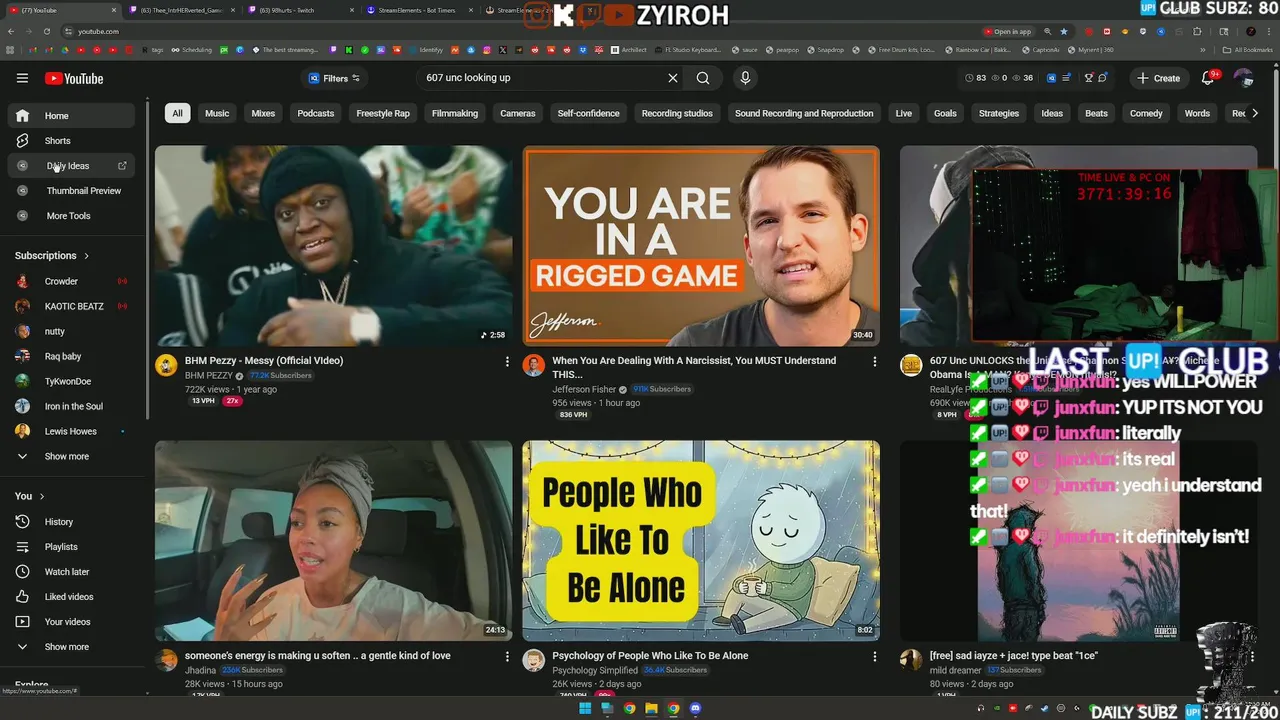Open options for BHM Pezzy Messy video
The image size is (1280, 720).
click(507, 362)
